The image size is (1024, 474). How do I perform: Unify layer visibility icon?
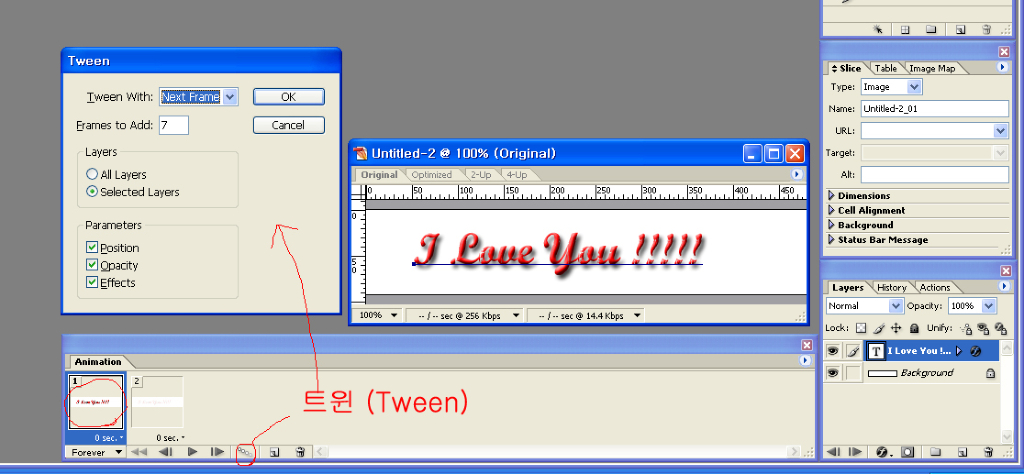[x=983, y=328]
